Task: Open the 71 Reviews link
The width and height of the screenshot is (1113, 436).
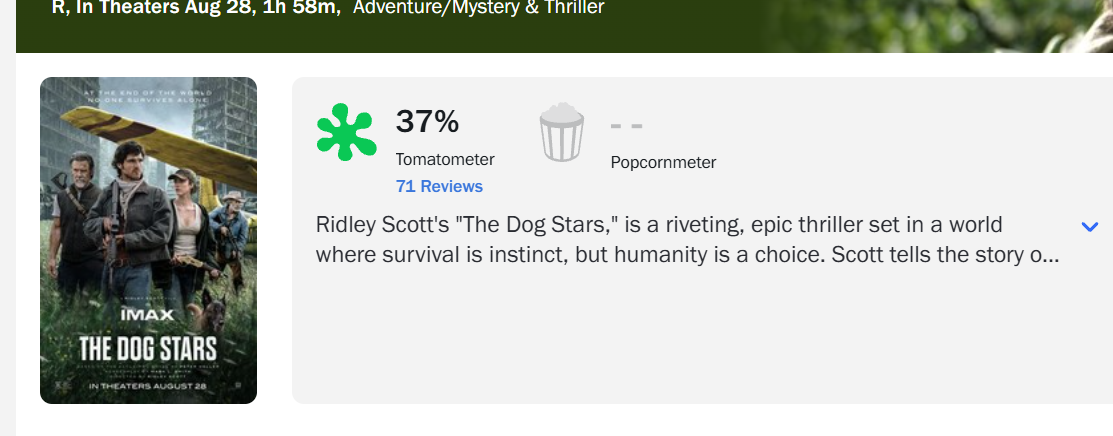Action: point(439,186)
